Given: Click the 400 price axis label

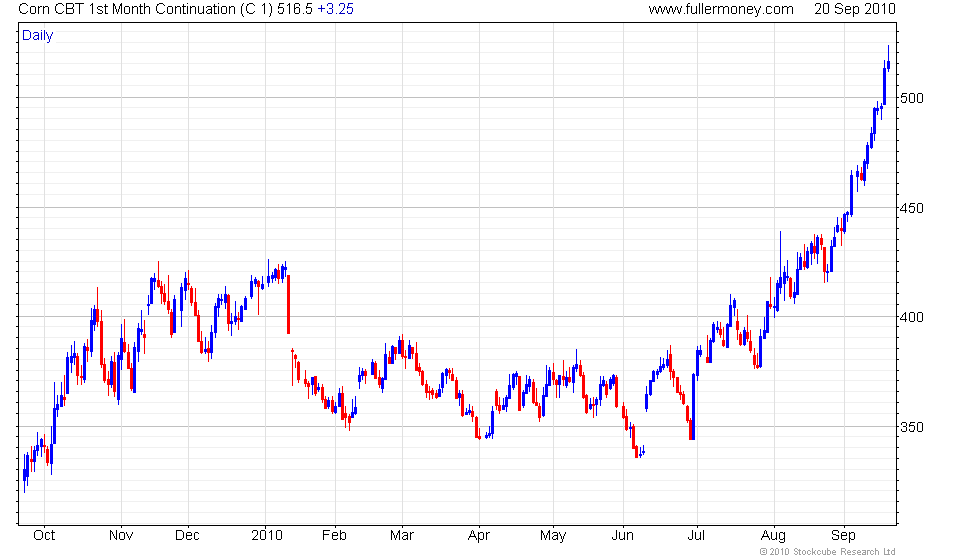Looking at the screenshot, I should point(911,317).
